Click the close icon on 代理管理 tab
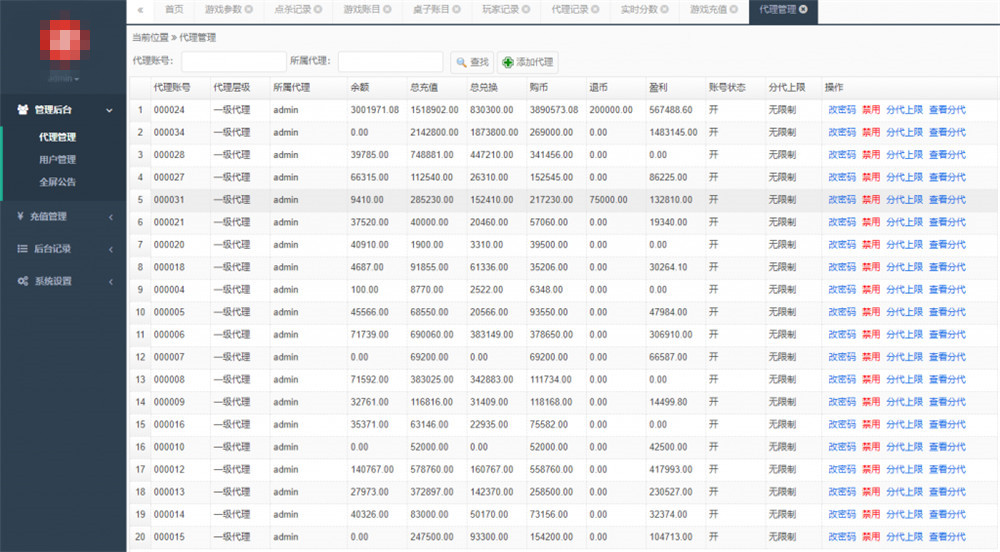The height and width of the screenshot is (552, 1000). 804,10
